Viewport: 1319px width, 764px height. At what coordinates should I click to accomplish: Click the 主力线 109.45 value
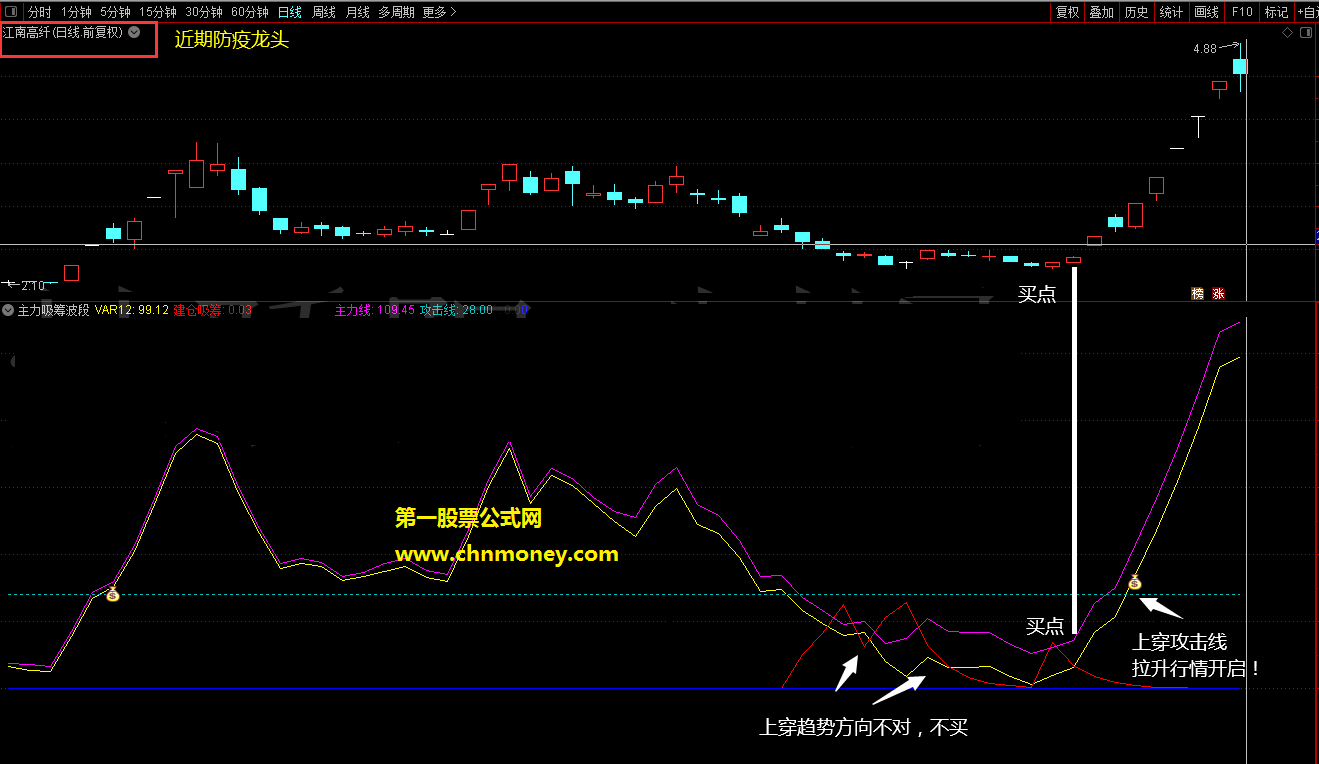[374, 310]
